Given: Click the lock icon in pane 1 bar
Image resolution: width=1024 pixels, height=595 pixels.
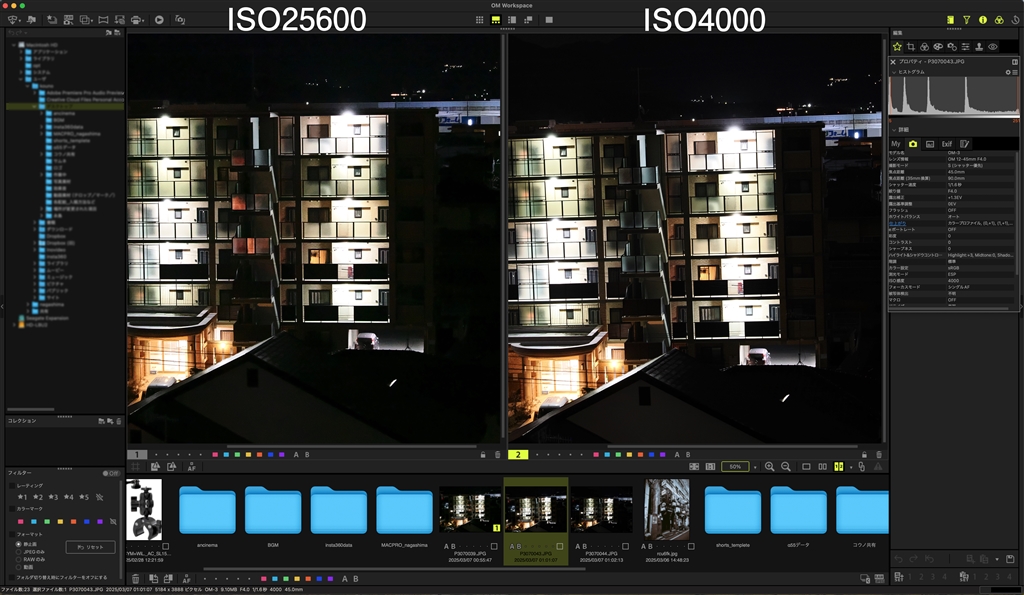Looking at the screenshot, I should click(483, 455).
